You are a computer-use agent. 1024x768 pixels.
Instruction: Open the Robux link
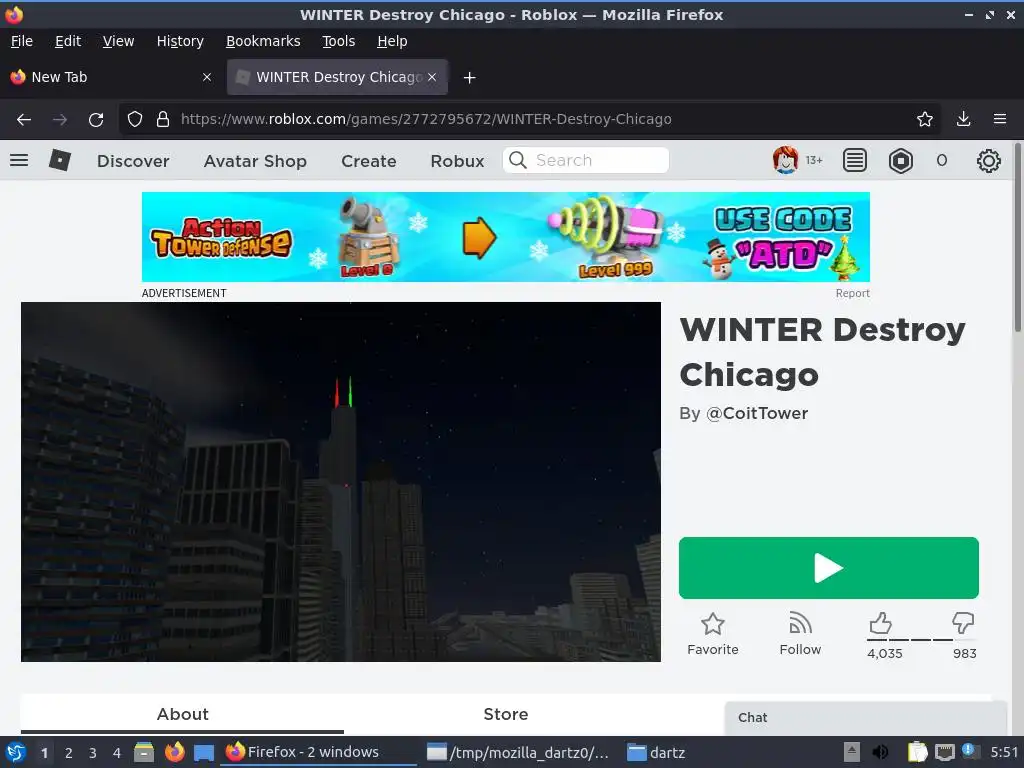[457, 161]
